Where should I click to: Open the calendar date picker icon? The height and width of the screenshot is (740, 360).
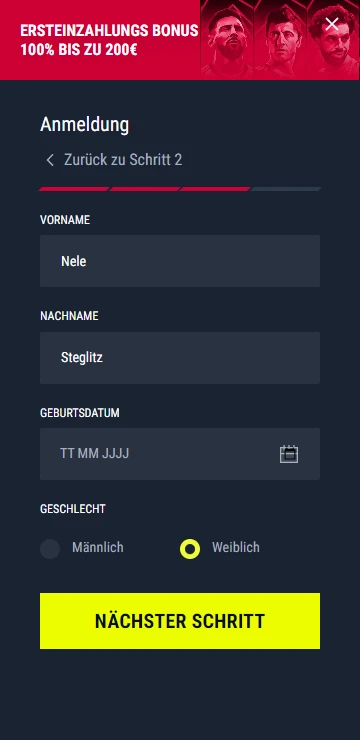coord(289,454)
